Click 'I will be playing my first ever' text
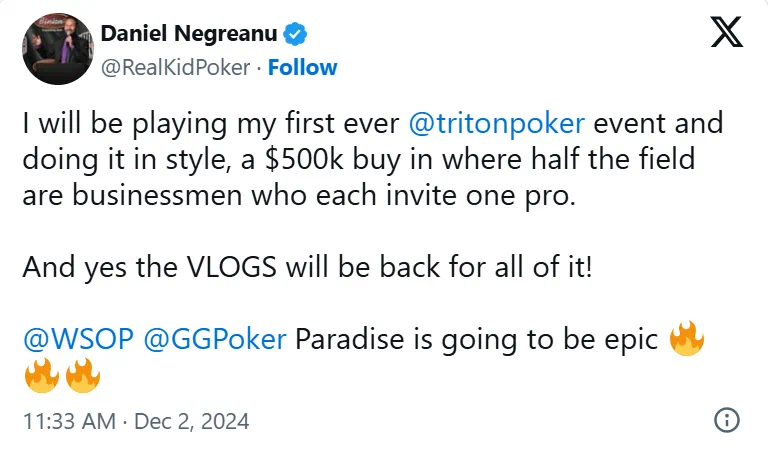This screenshot has height=450, width=768. click(x=212, y=124)
